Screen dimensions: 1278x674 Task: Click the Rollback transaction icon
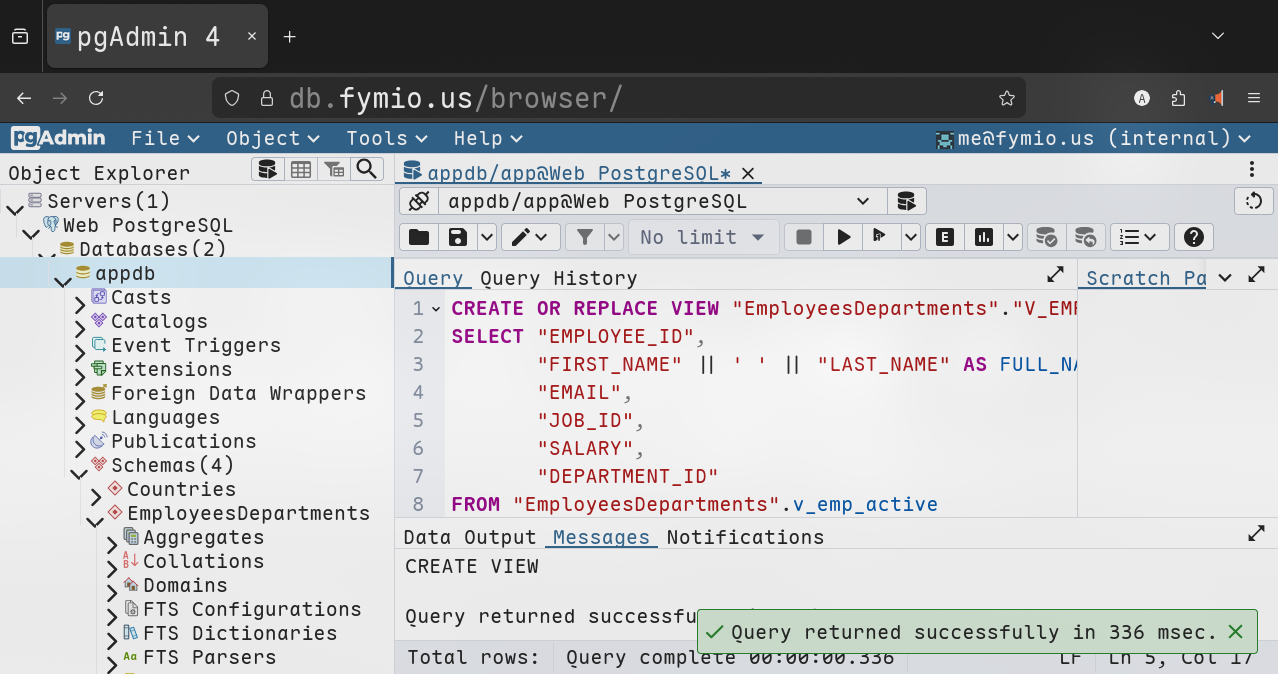point(1085,237)
